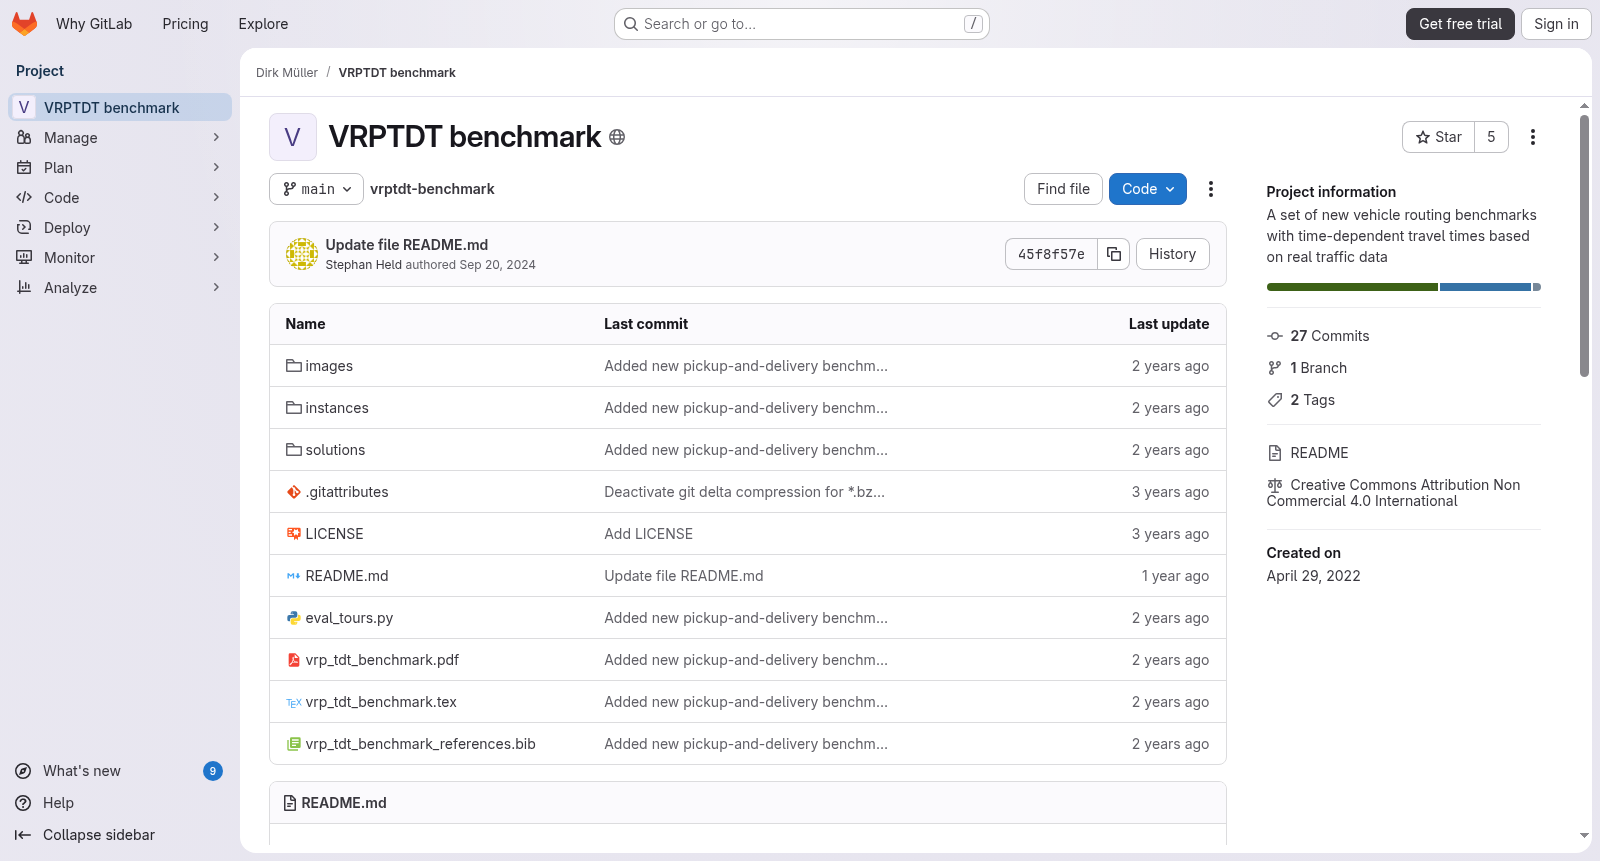Click commit hash 45f8f57e
The image size is (1600, 861).
pos(1051,254)
